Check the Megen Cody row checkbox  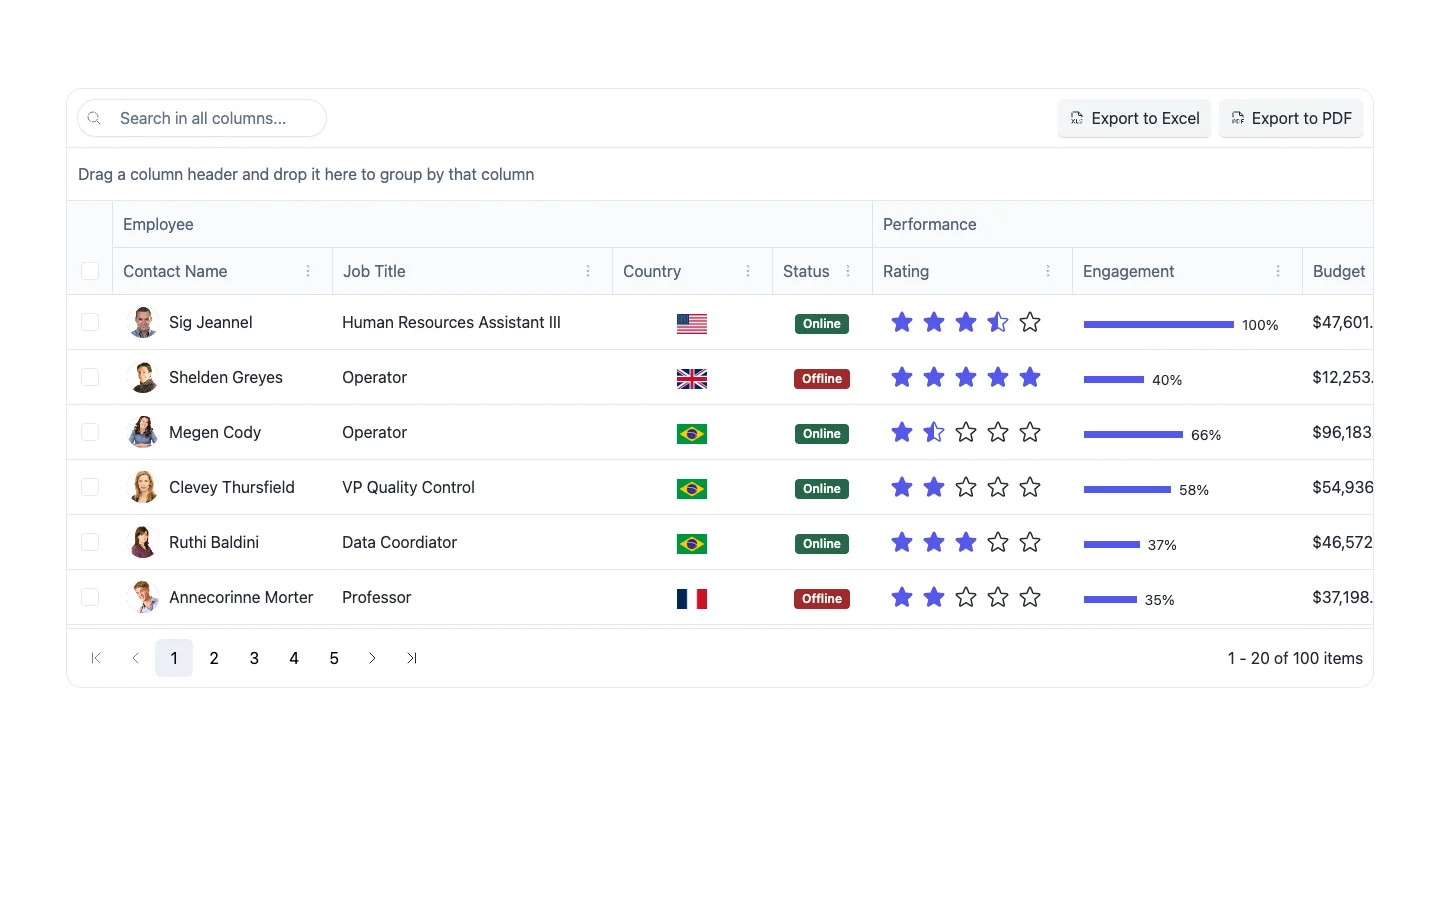90,432
